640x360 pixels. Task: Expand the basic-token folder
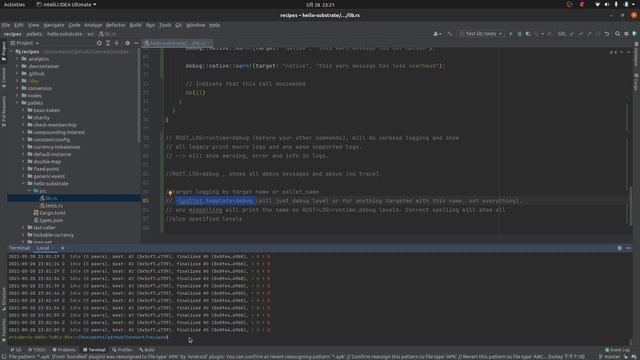point(23,111)
